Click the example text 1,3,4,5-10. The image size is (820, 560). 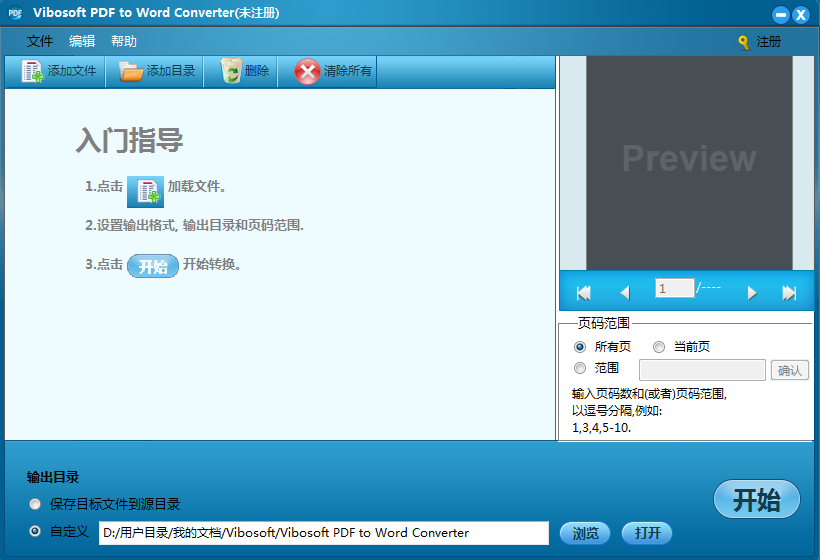click(601, 428)
